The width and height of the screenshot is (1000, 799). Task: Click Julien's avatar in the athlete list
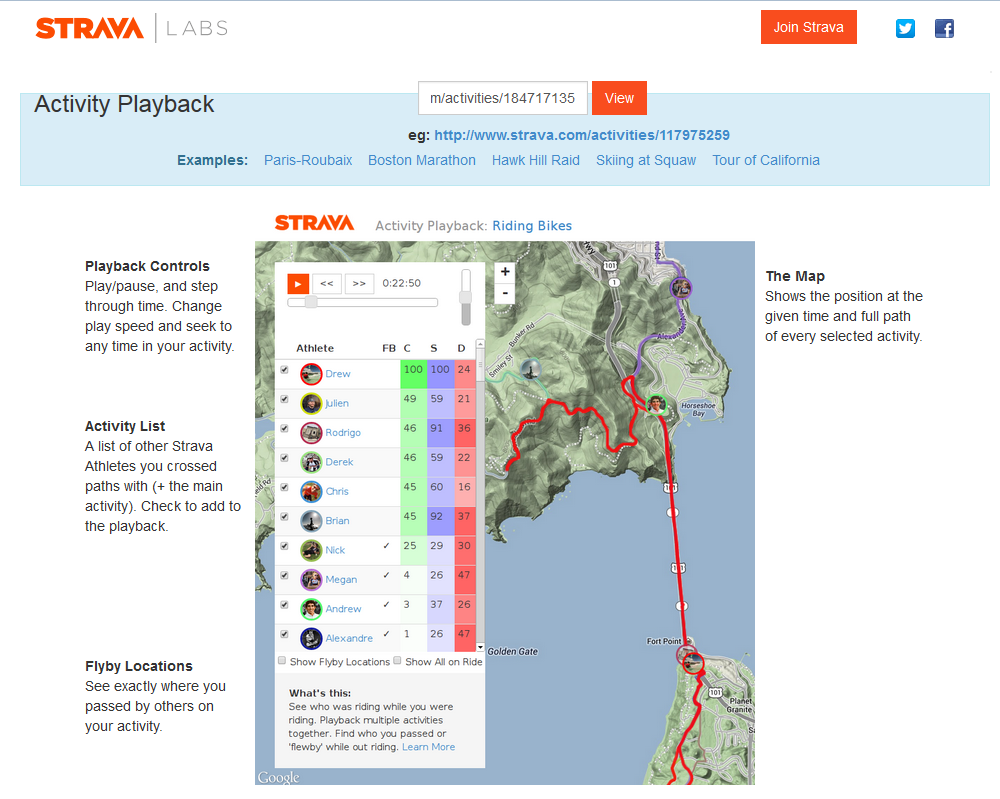pos(311,403)
